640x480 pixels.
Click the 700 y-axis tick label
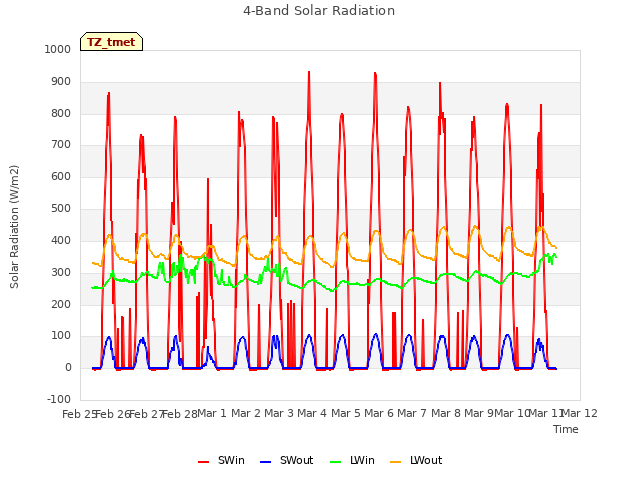61,144
